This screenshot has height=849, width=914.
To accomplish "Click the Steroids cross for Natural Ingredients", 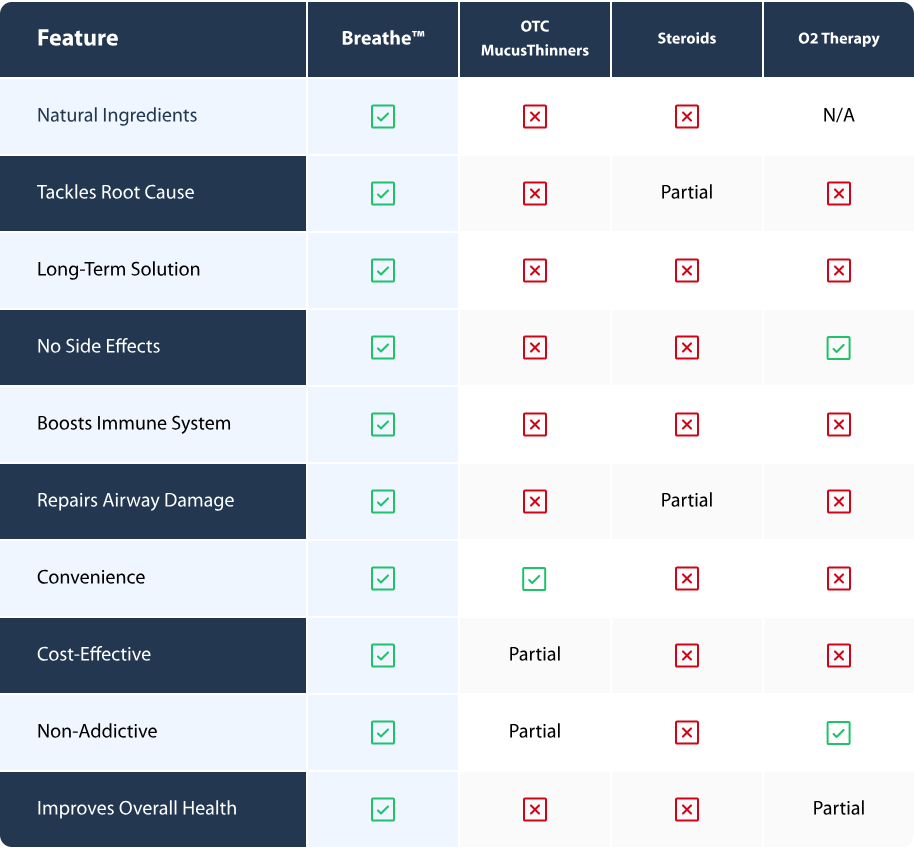I will 687,116.
